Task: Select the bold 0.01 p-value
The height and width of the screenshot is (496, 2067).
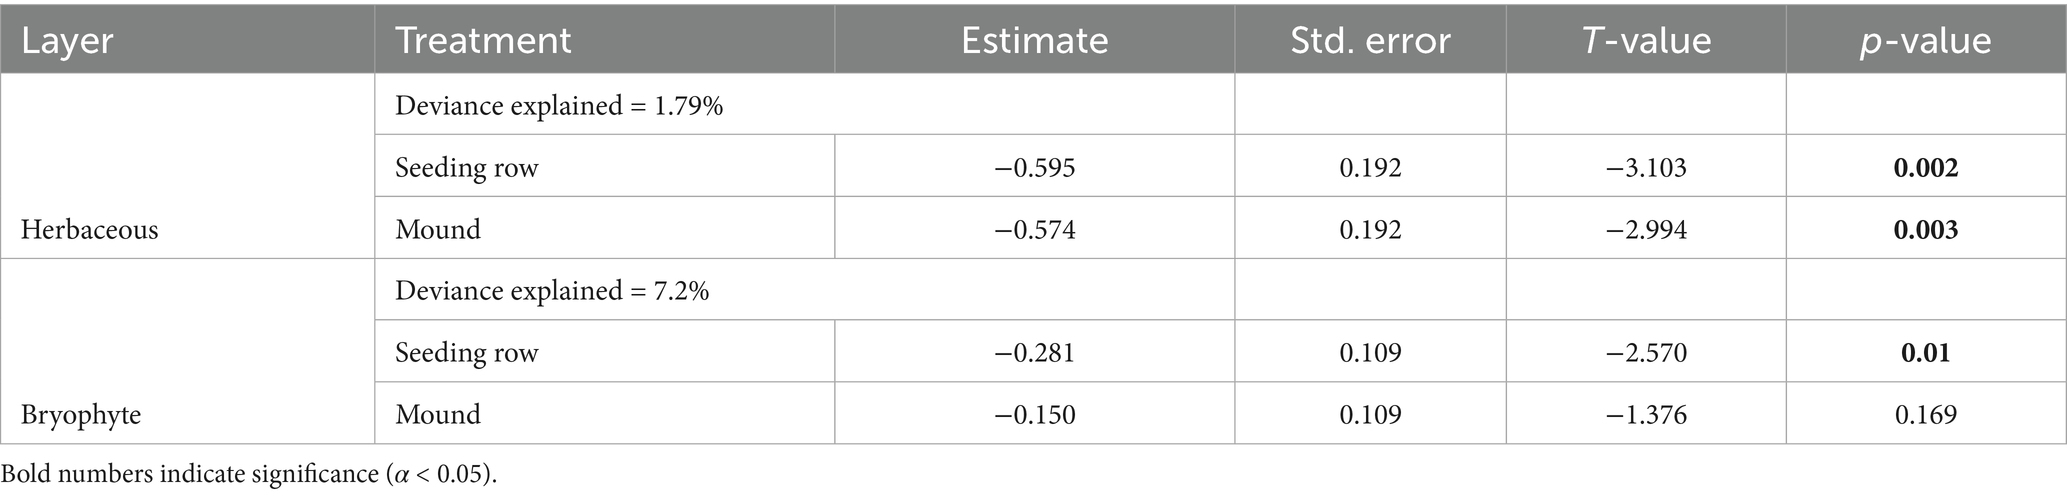Action: [x=1925, y=352]
